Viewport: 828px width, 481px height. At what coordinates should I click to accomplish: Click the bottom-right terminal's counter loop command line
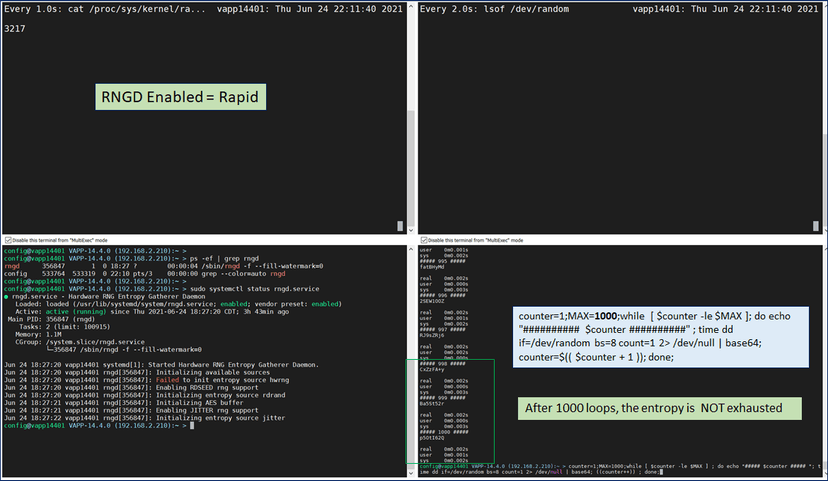620,467
